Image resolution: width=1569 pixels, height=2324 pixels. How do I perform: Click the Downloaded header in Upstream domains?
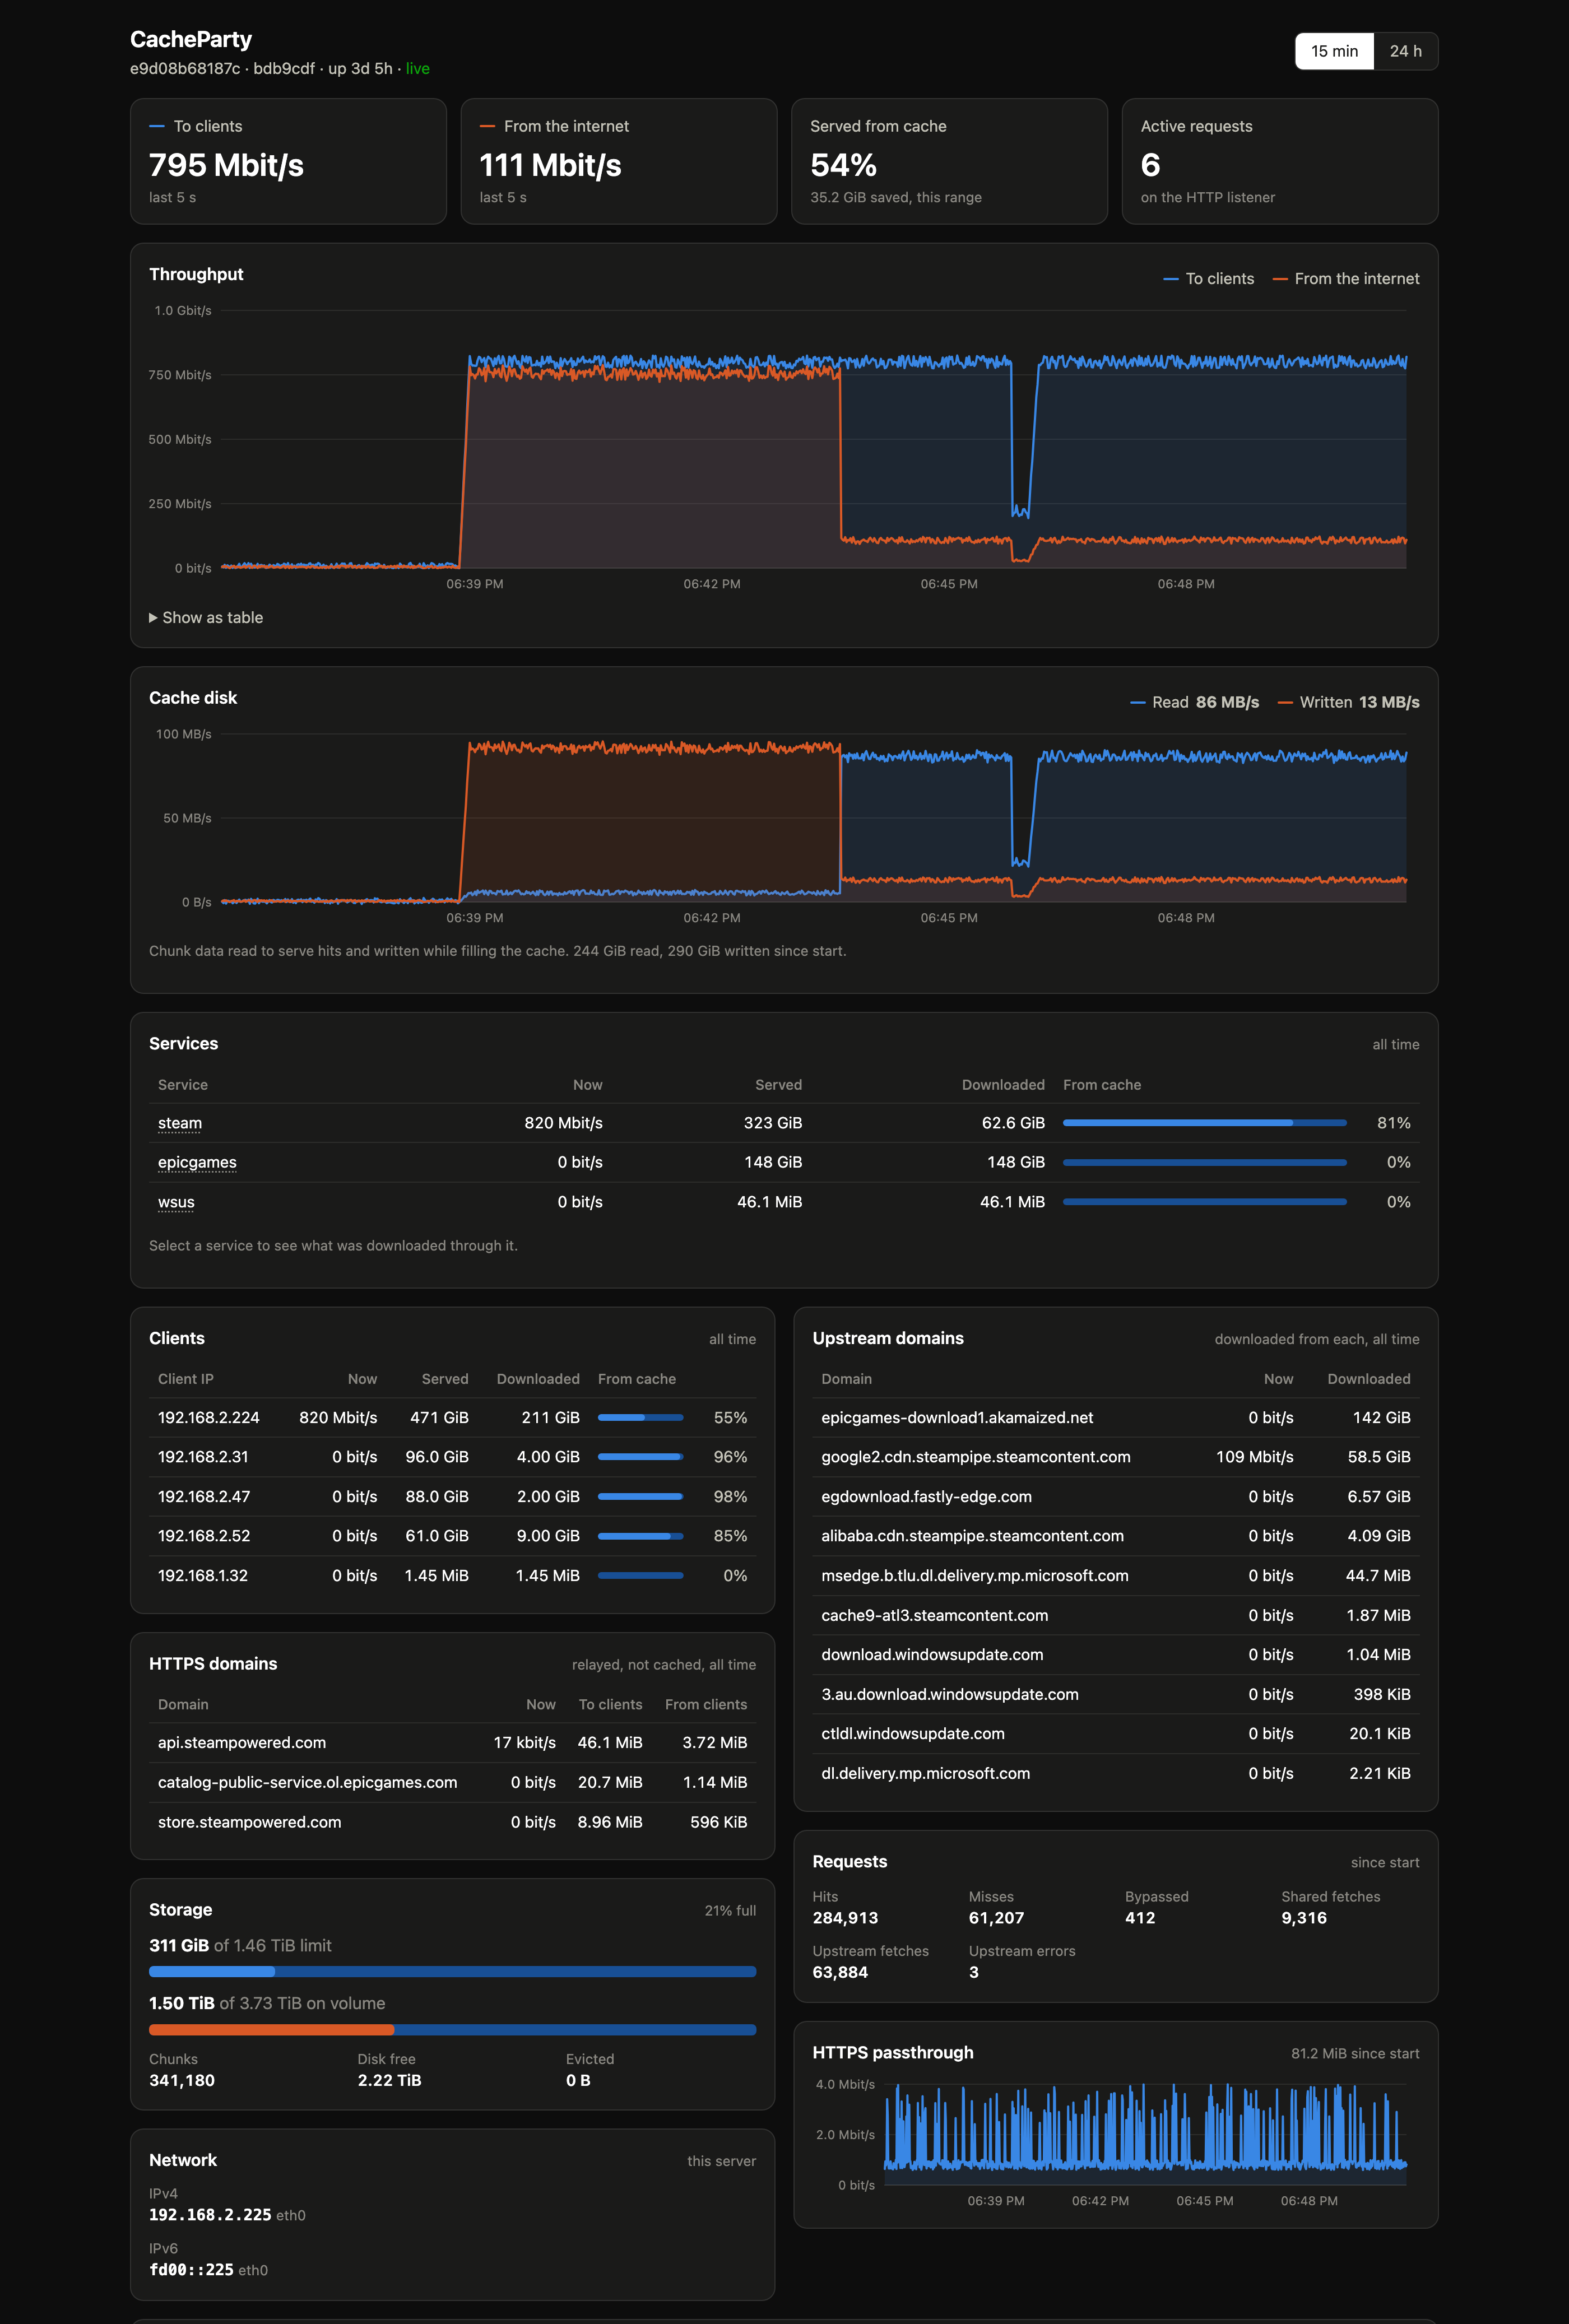(x=1368, y=1379)
